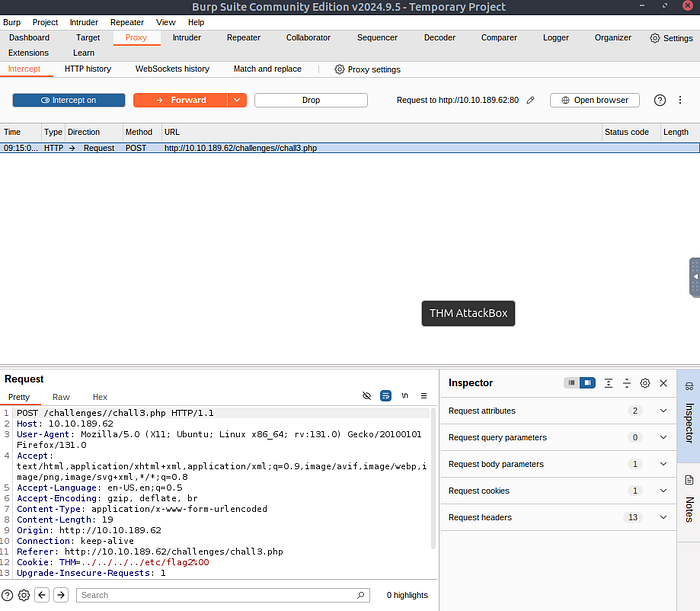Open the Repeater tool tab
Viewport: 700px width, 611px height.
coord(243,37)
